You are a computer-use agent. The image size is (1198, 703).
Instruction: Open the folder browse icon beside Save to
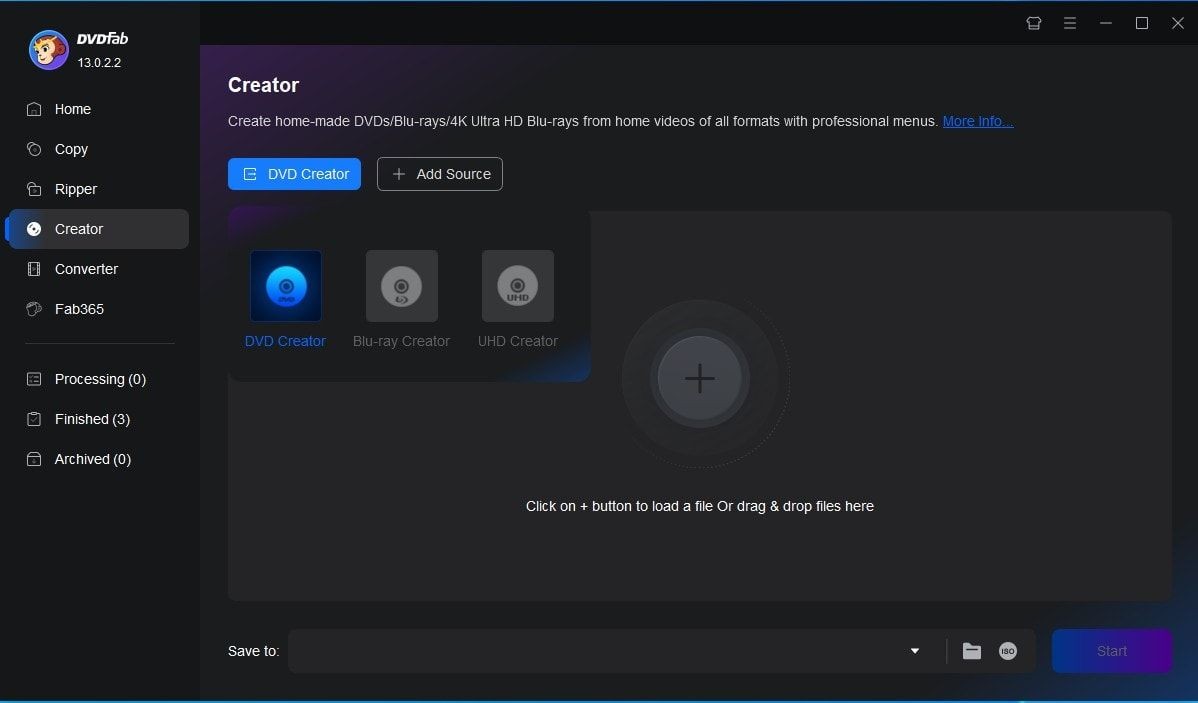971,651
